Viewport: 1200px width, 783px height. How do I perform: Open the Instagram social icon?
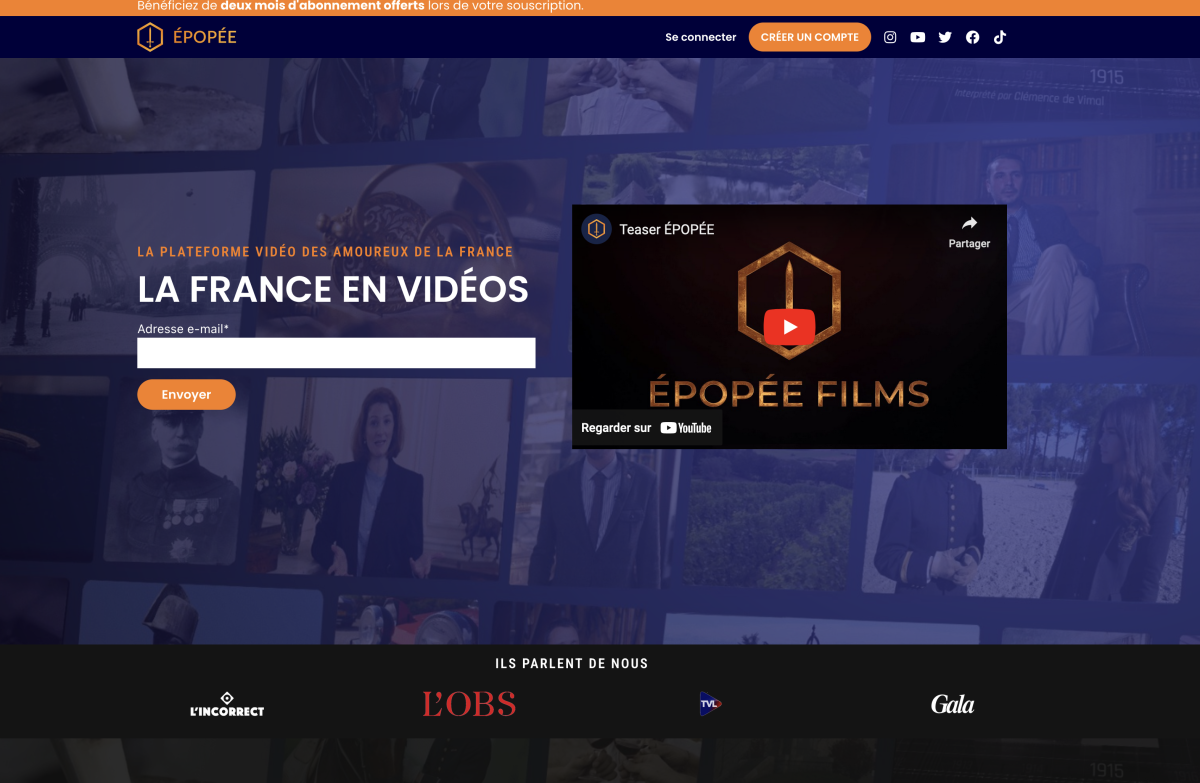890,37
